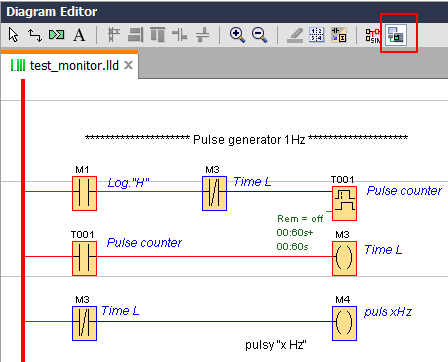Click the pulsy "x Hz" comment
448x362 pixels.
click(x=276, y=345)
